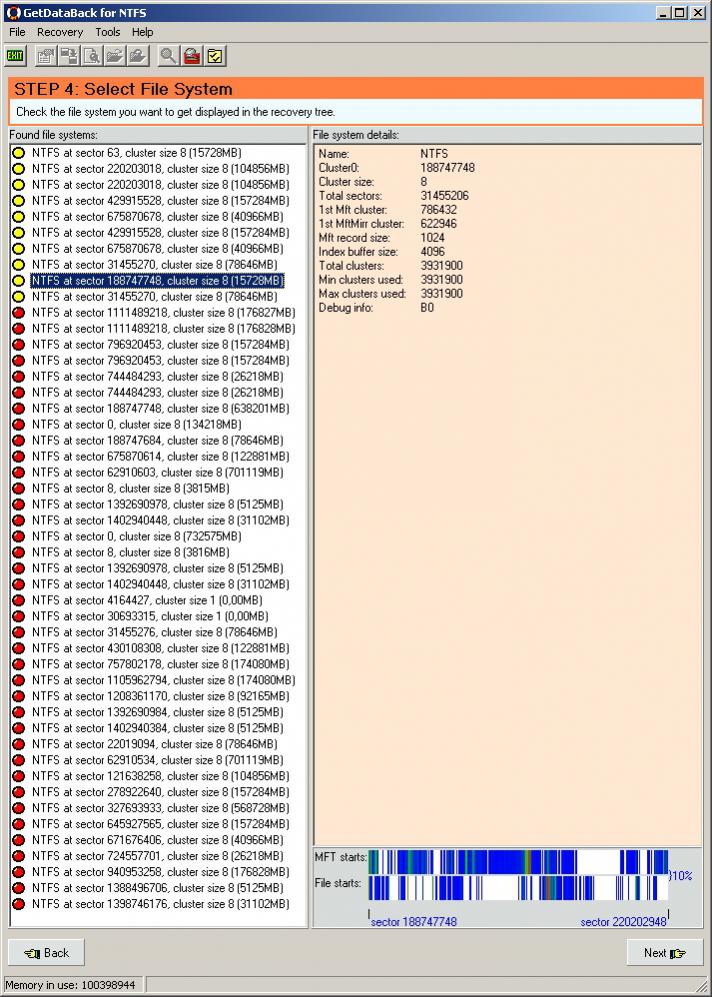712x997 pixels.
Task: Select row 'NTFS at sector 30693315, cluster size 1'
Action: (150, 616)
